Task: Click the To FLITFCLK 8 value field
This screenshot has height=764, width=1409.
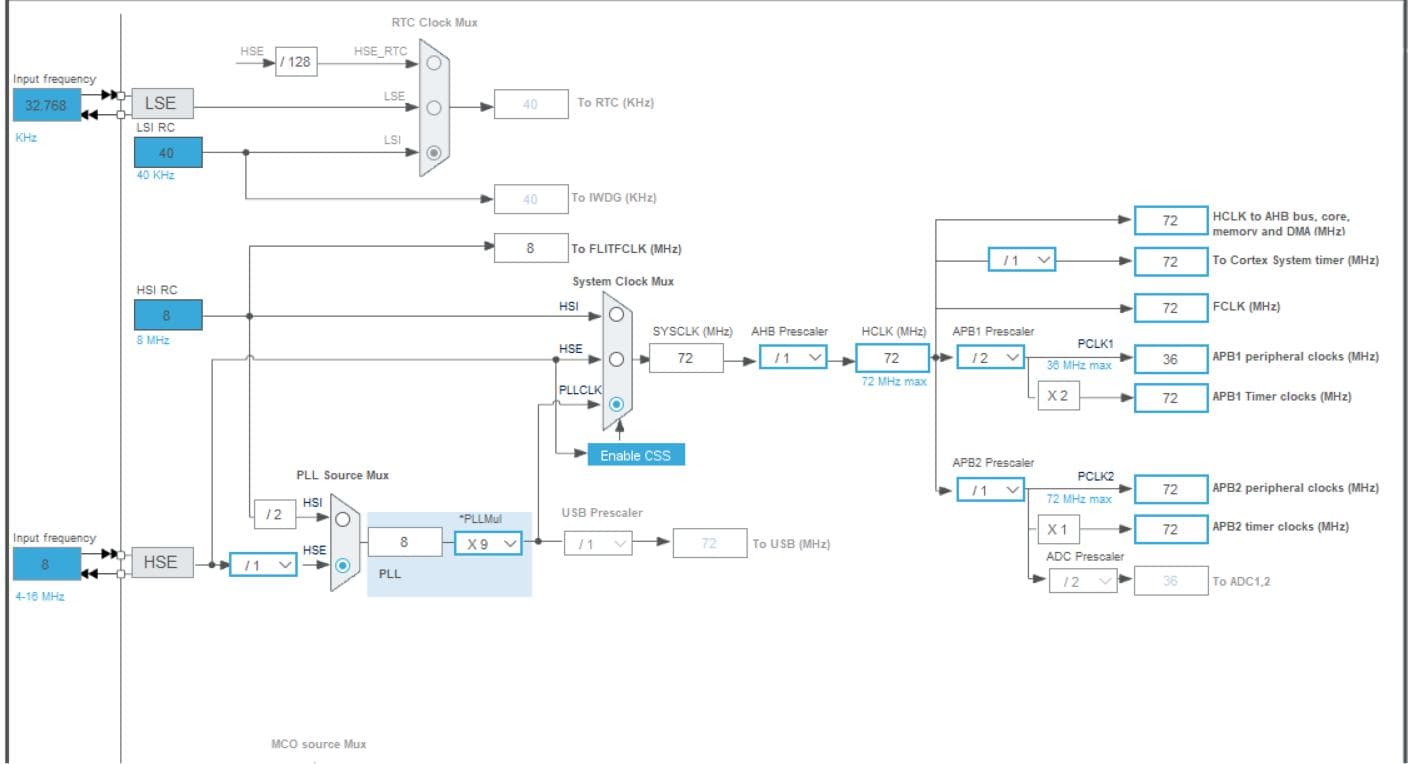Action: tap(531, 248)
